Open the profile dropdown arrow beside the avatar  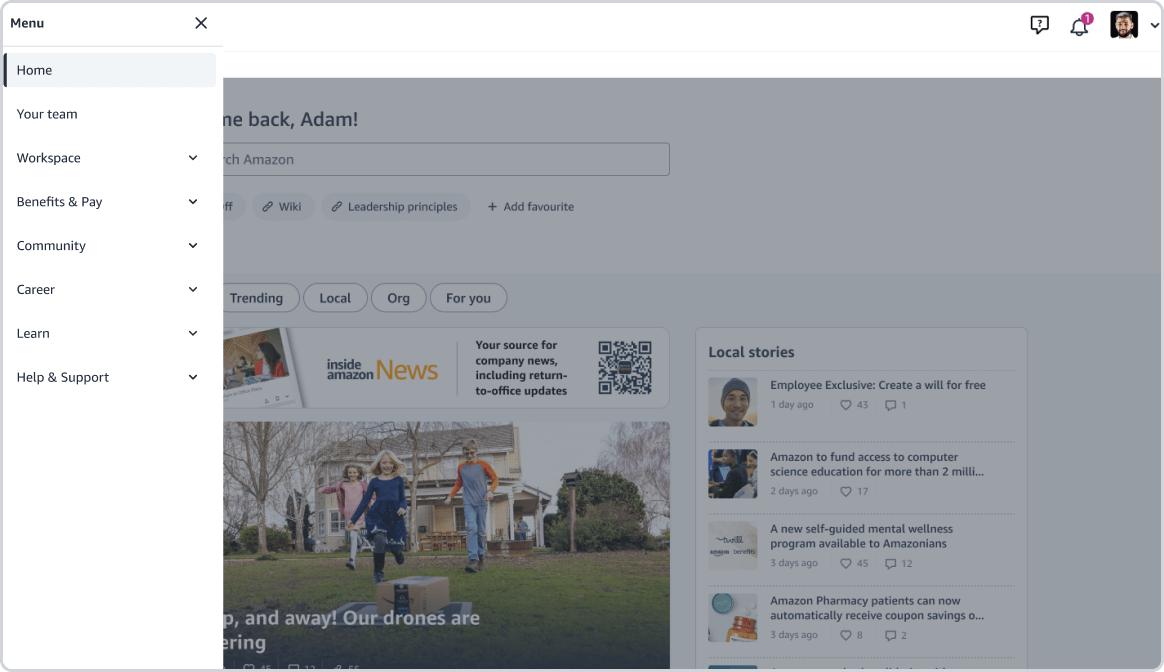pos(1154,26)
